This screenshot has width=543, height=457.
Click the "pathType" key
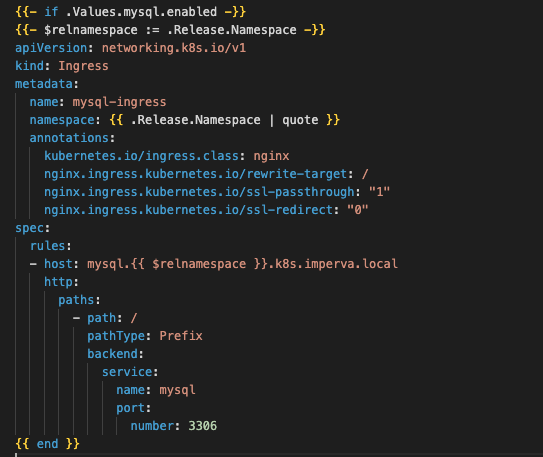tap(116, 336)
